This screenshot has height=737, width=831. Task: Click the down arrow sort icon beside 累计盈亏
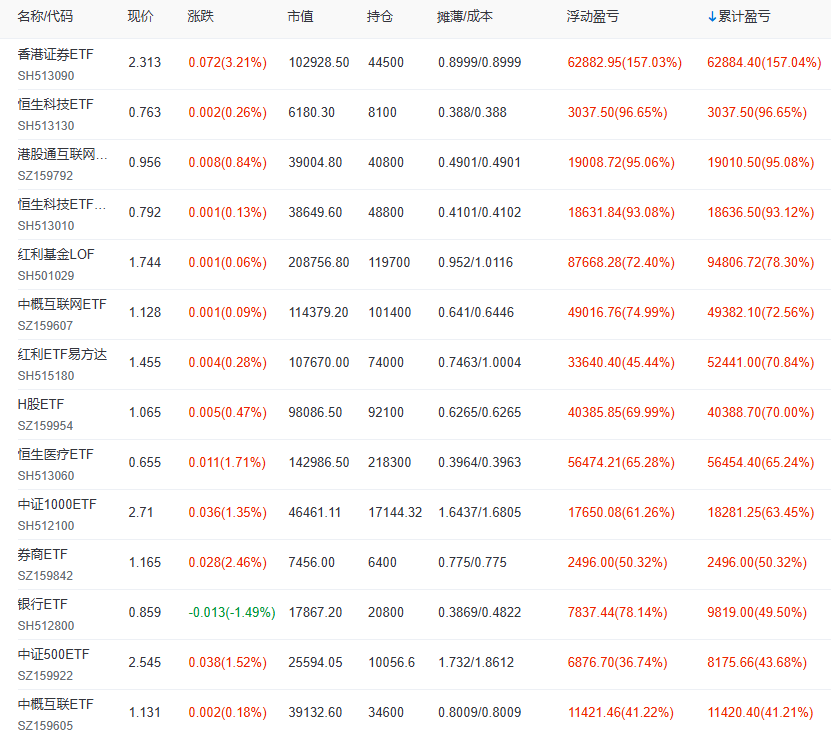click(x=712, y=17)
